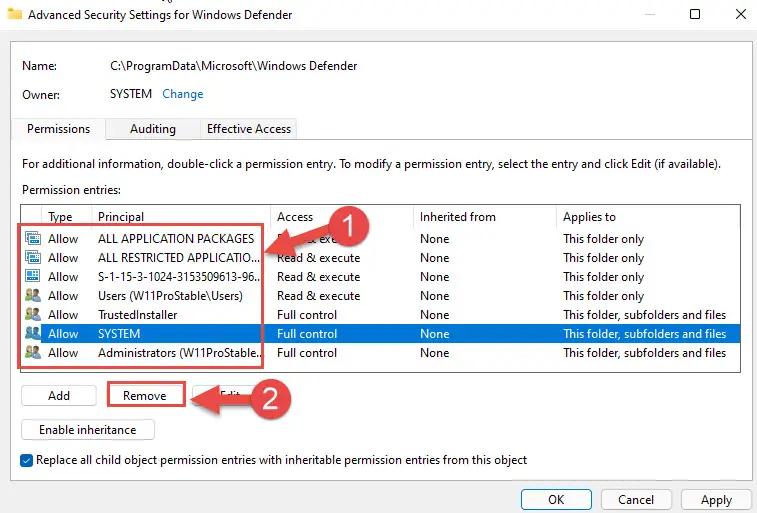
Task: Maximize the Advanced Security Settings window
Action: point(695,14)
